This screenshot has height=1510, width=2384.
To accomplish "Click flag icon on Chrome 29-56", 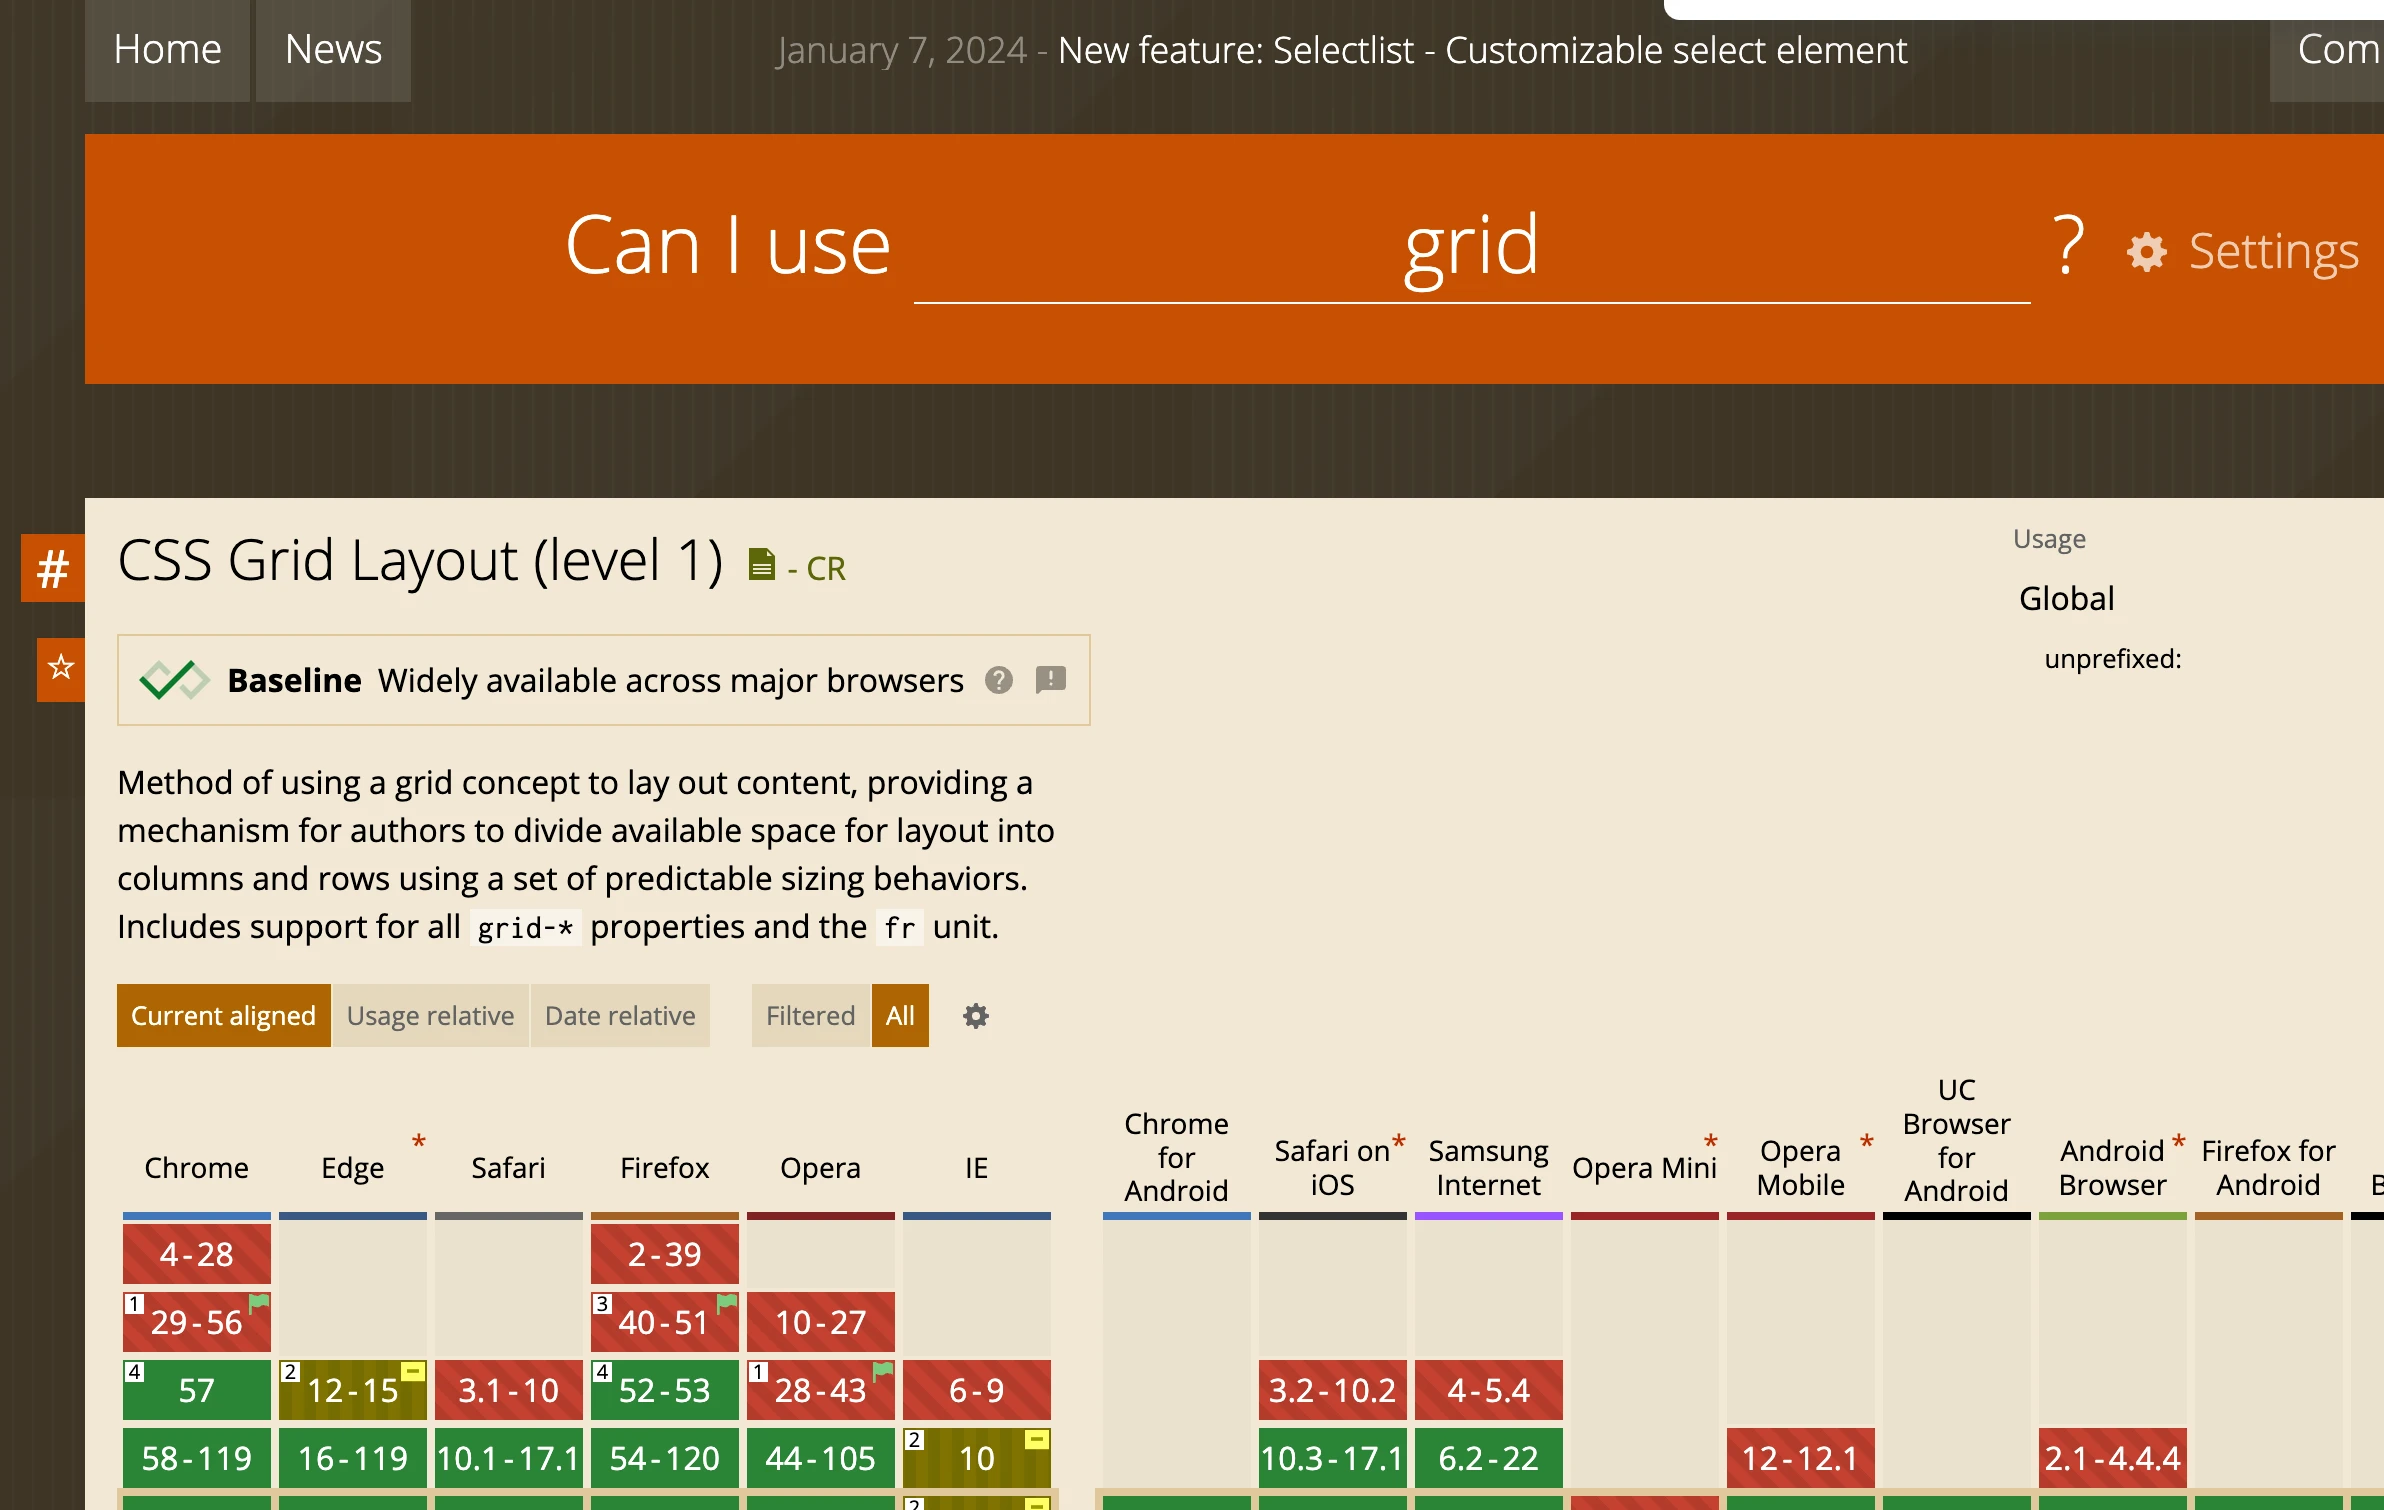I will pyautogui.click(x=259, y=1303).
